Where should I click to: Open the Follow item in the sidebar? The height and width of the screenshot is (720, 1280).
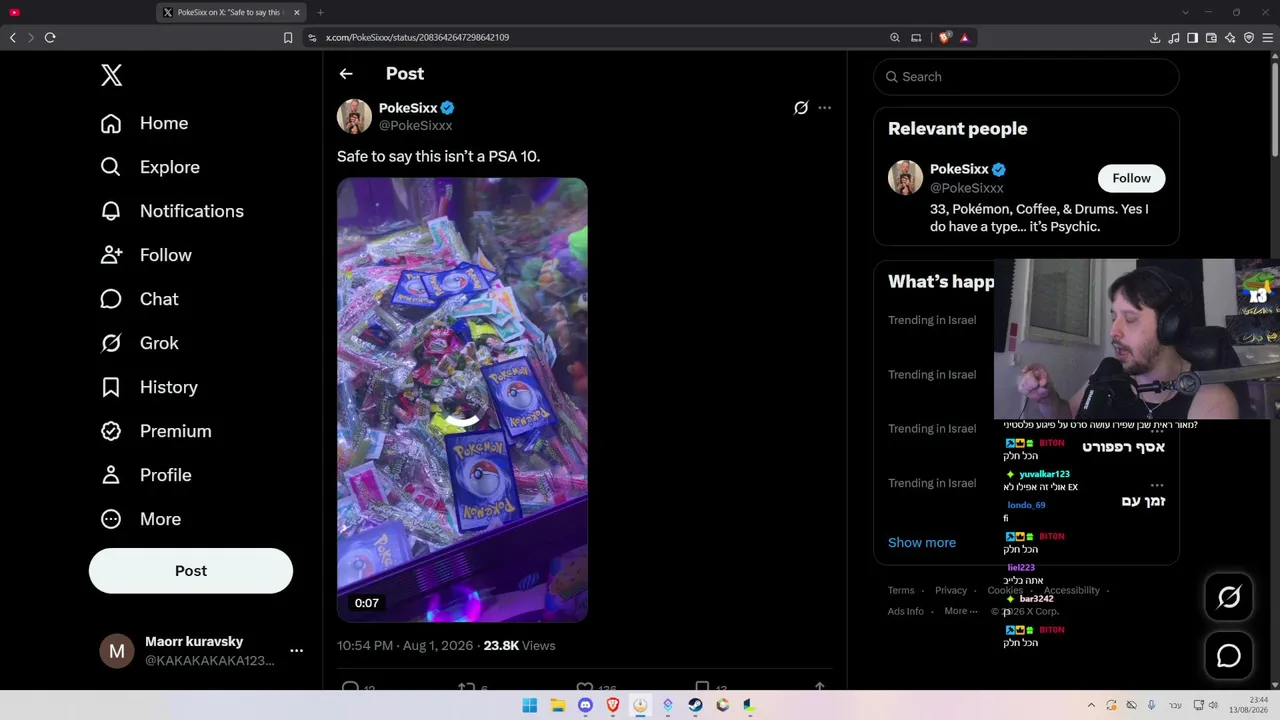[146, 255]
